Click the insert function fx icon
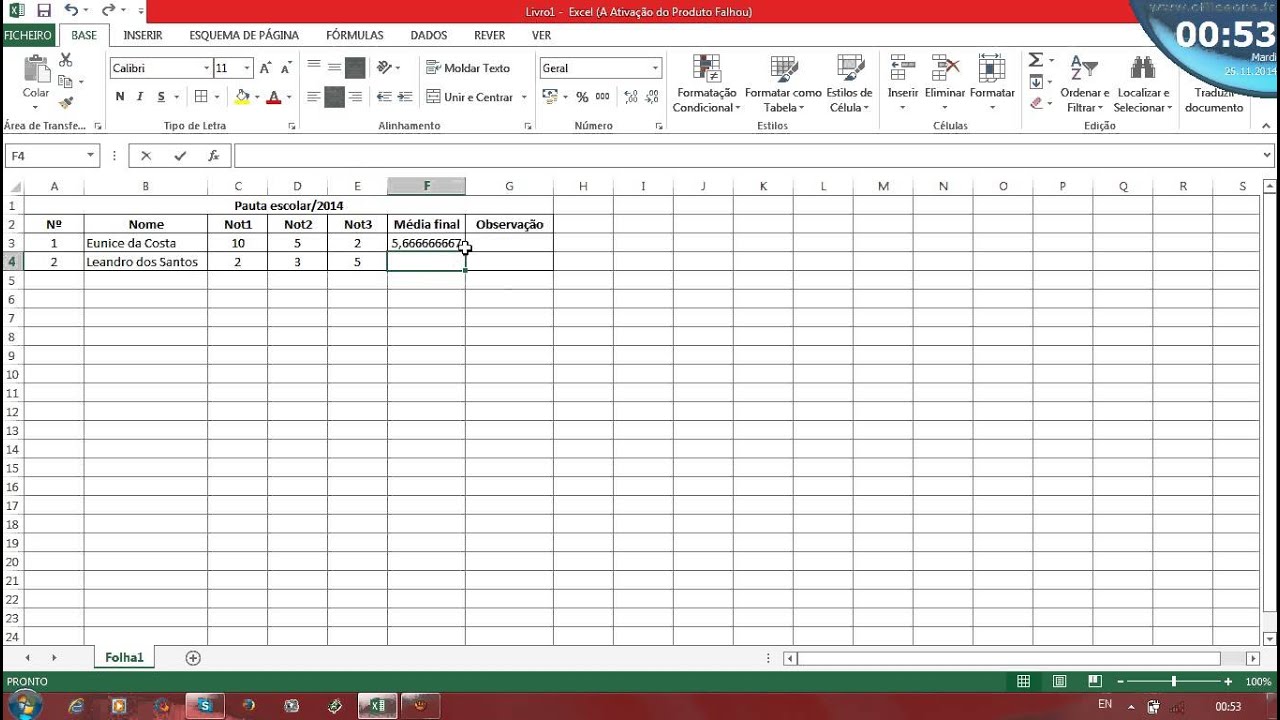Screen dimensions: 1280x720 coord(213,156)
